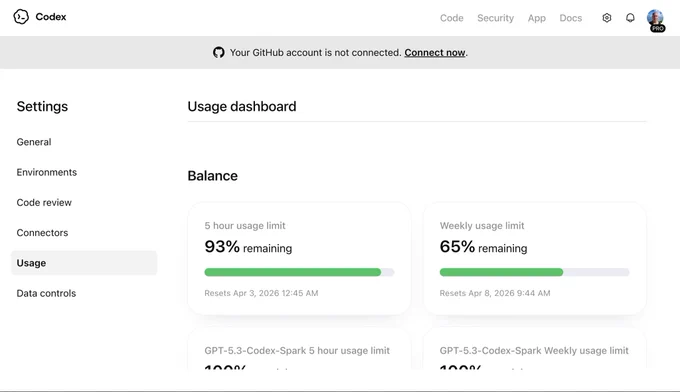
Task: Open the Code tab in top navigation
Action: click(x=451, y=18)
